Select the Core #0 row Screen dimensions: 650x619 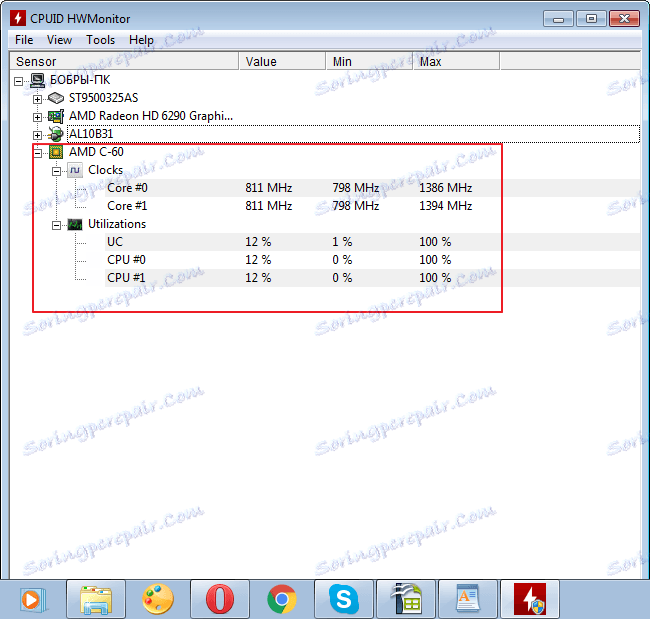(x=373, y=188)
